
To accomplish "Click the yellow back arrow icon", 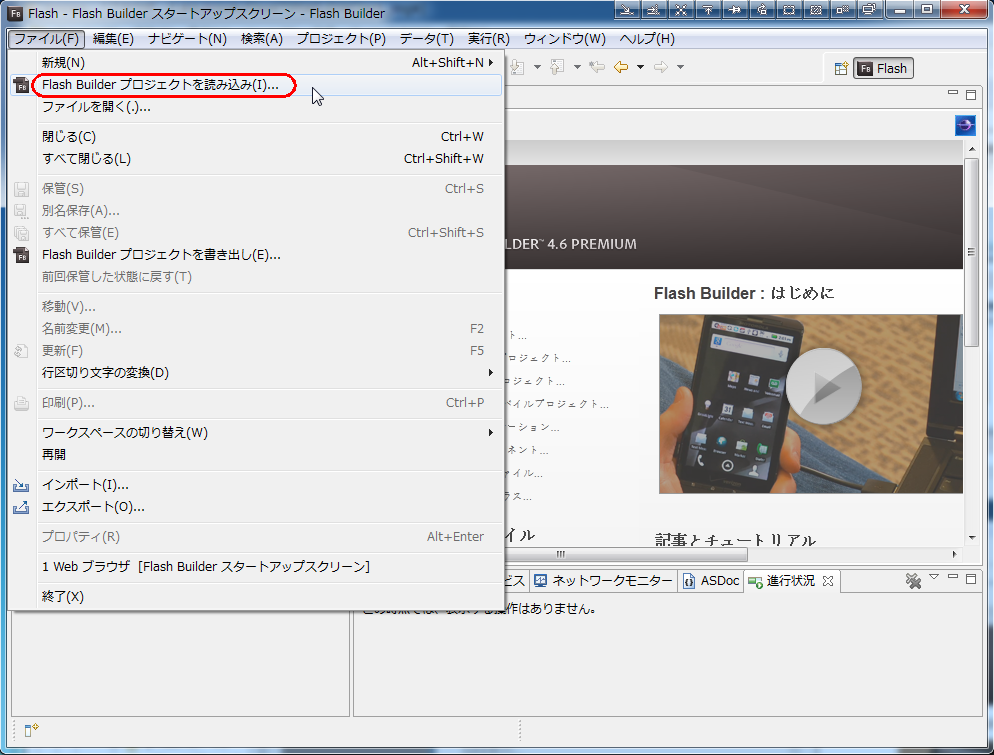I will tap(621, 67).
